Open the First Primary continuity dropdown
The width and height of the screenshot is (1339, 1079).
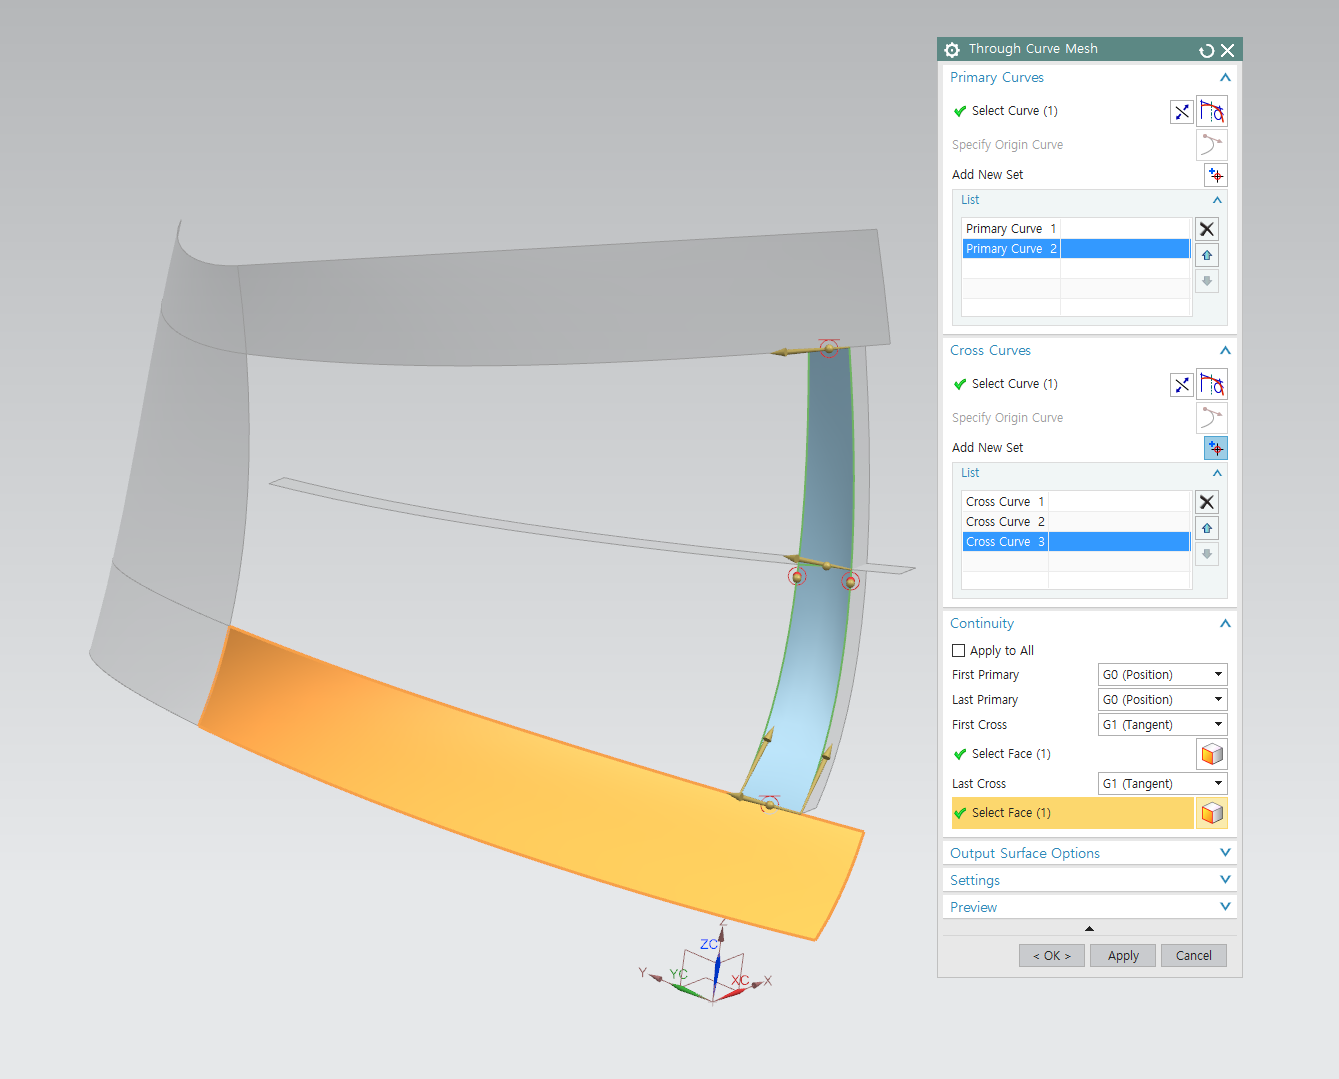[x=1161, y=674]
